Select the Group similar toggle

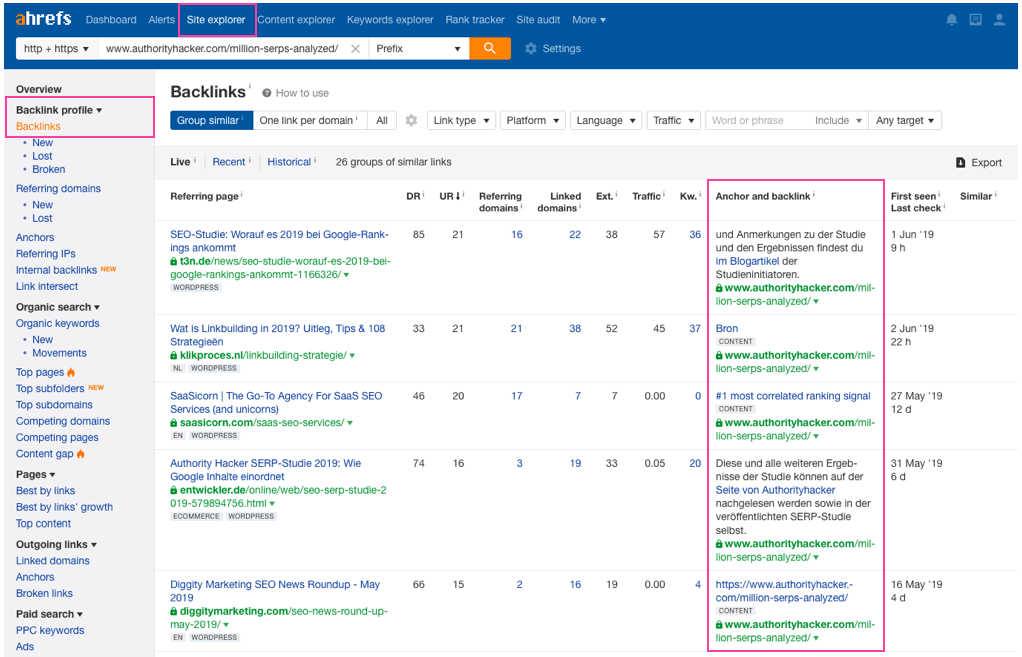209,120
